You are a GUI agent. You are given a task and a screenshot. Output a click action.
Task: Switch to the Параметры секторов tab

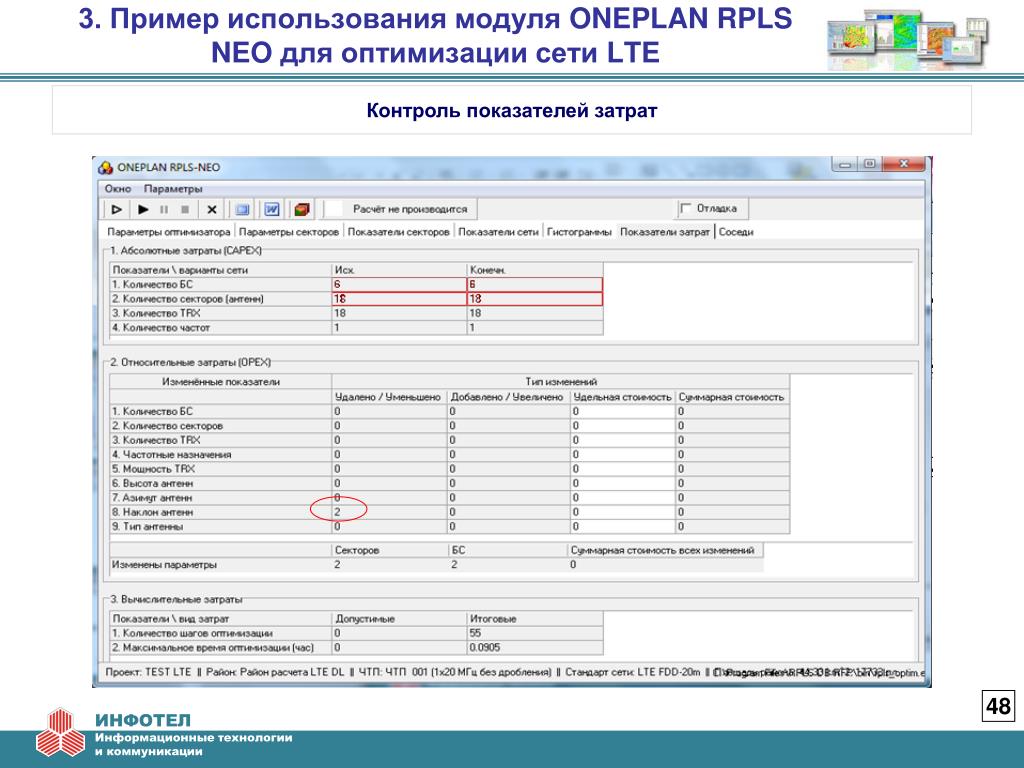tap(289, 232)
